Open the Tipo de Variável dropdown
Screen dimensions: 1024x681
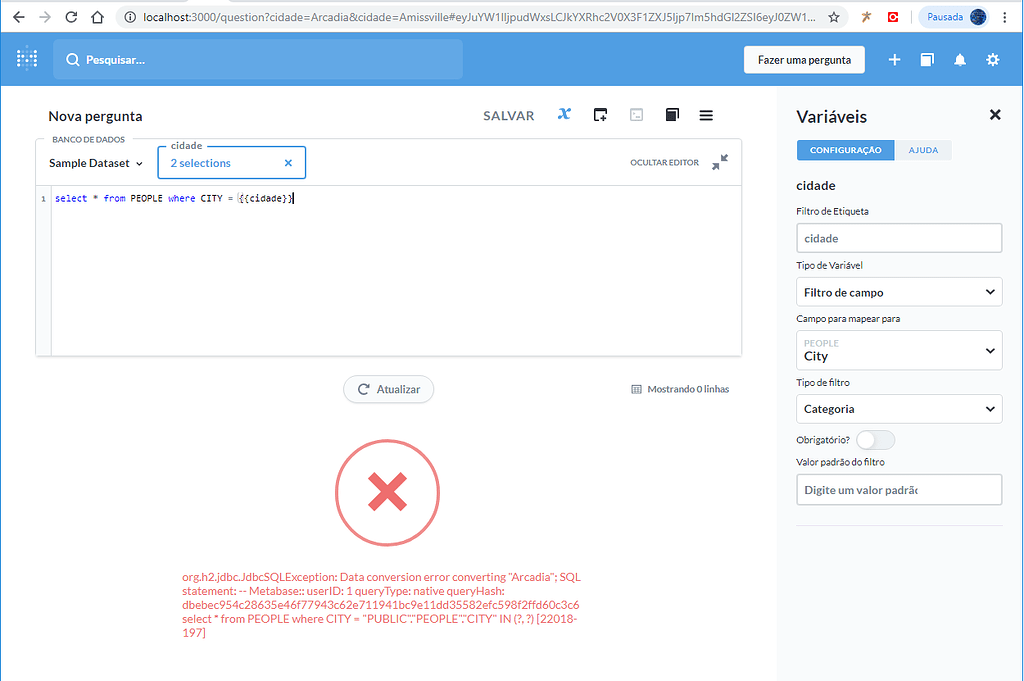point(898,291)
